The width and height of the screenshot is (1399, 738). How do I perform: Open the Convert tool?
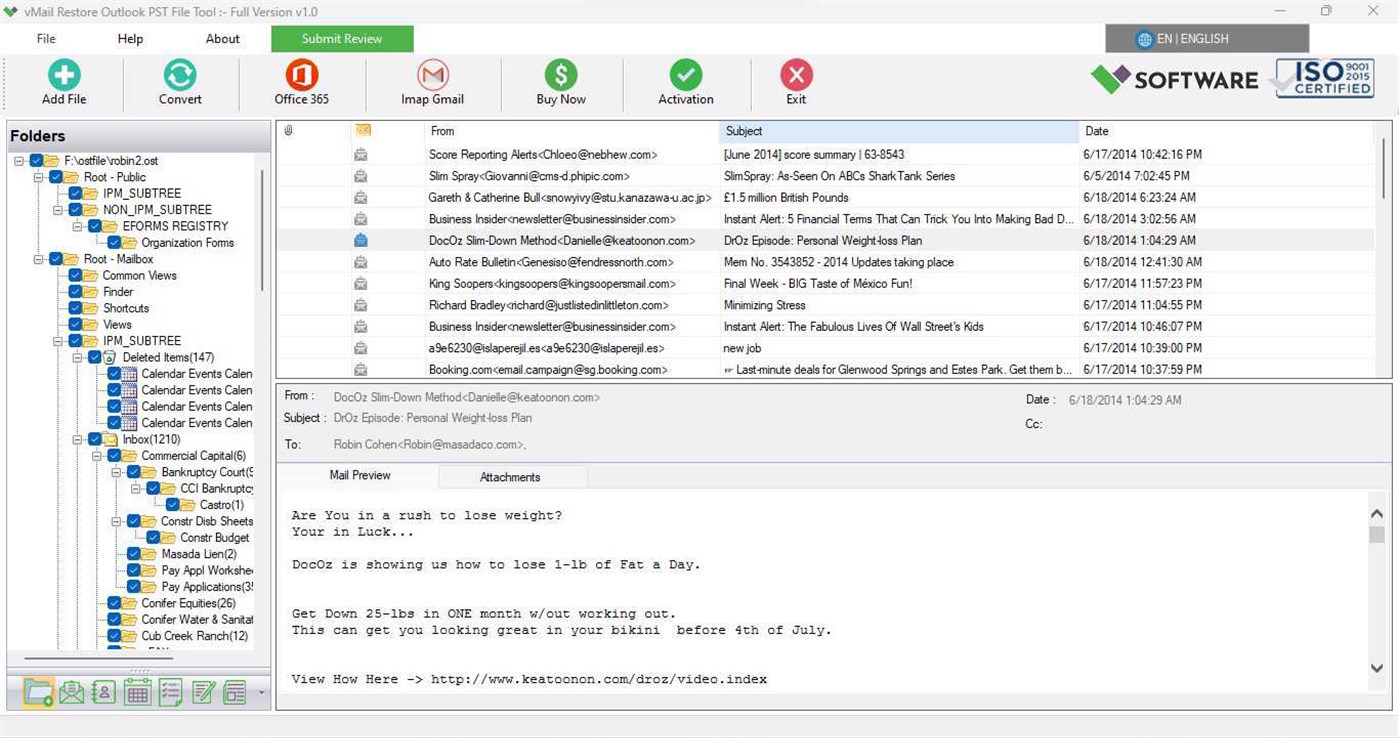(179, 80)
